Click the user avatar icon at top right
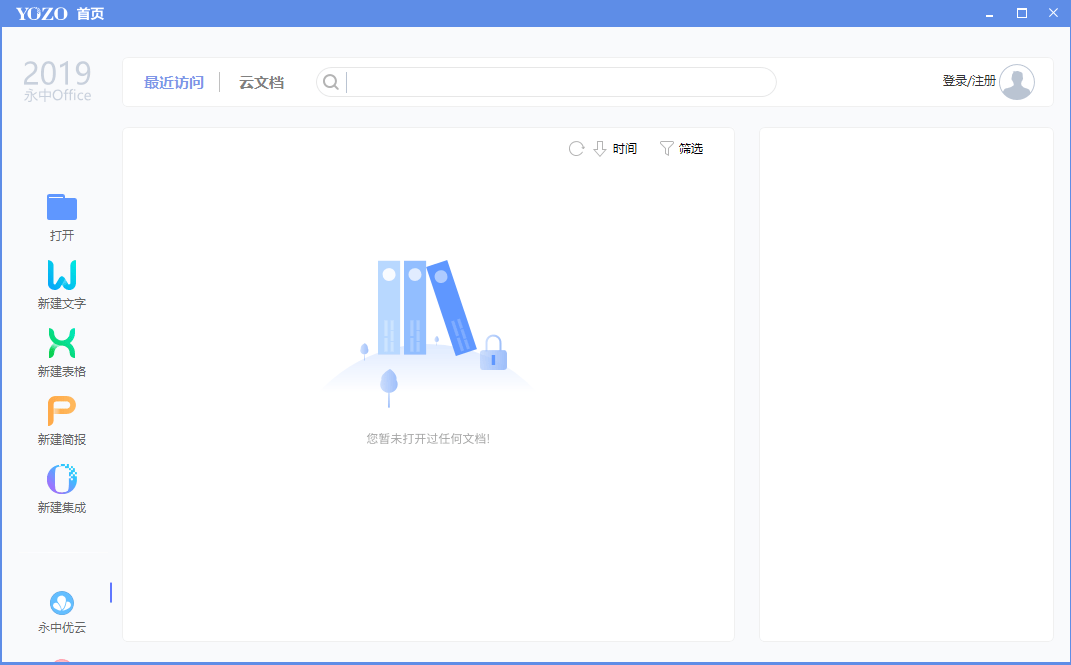This screenshot has width=1071, height=665. coord(1017,82)
